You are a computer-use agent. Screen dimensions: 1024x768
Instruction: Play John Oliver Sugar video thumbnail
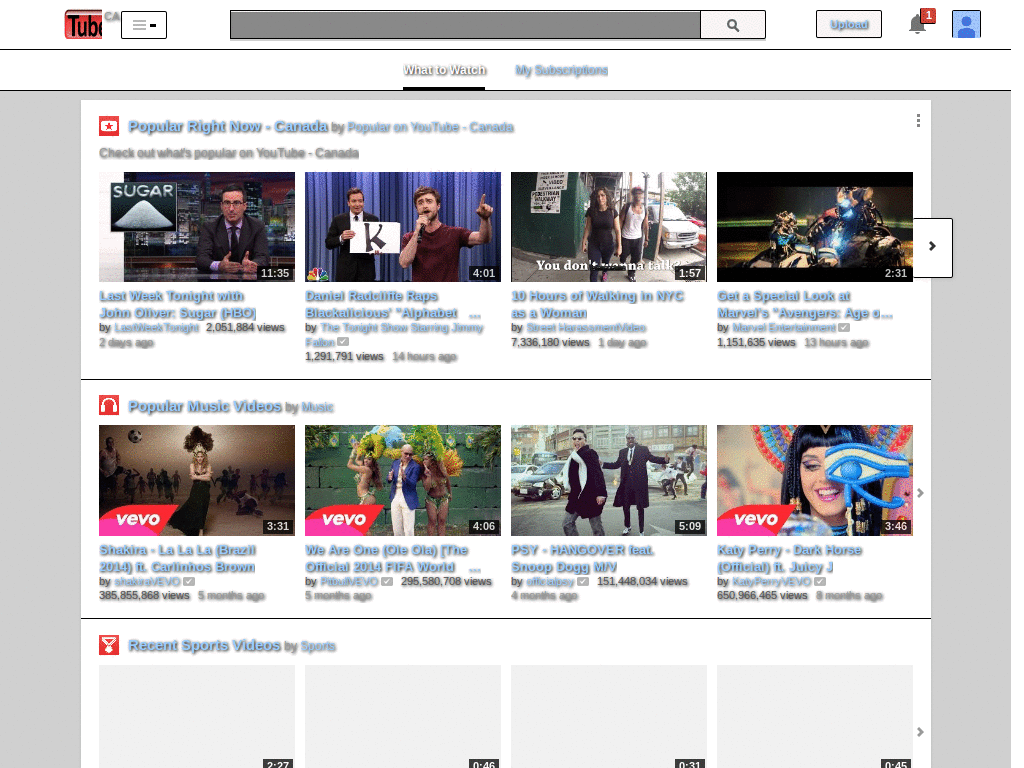(197, 227)
